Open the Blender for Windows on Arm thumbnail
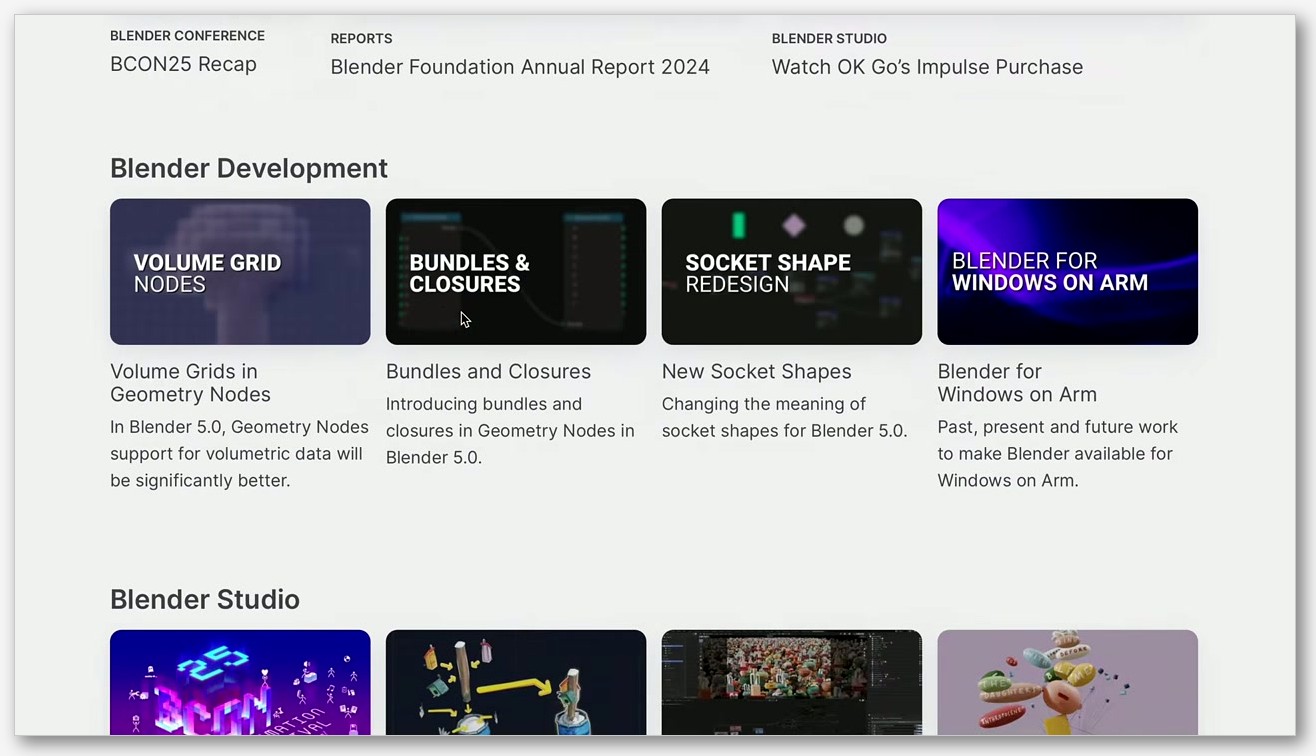This screenshot has width=1316, height=756. coord(1068,272)
